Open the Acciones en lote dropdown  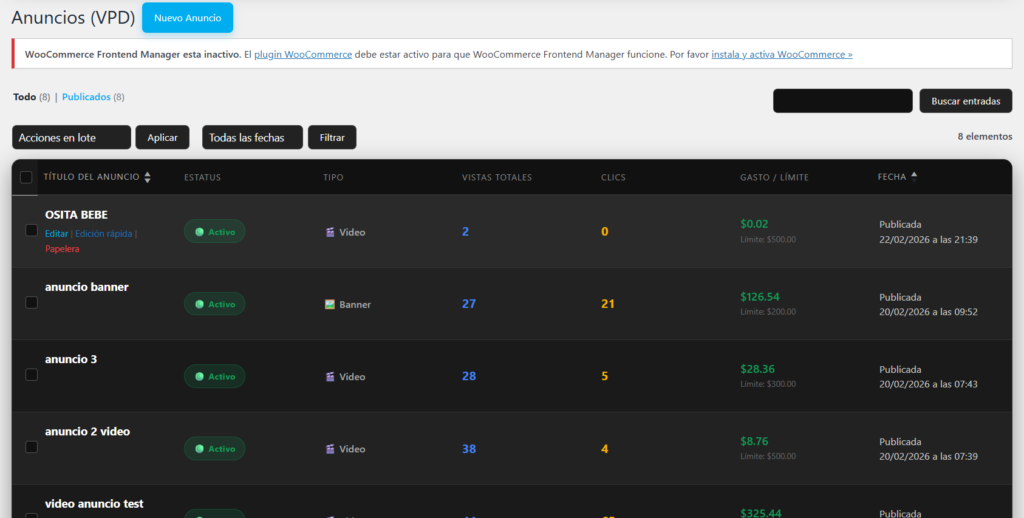(x=72, y=138)
